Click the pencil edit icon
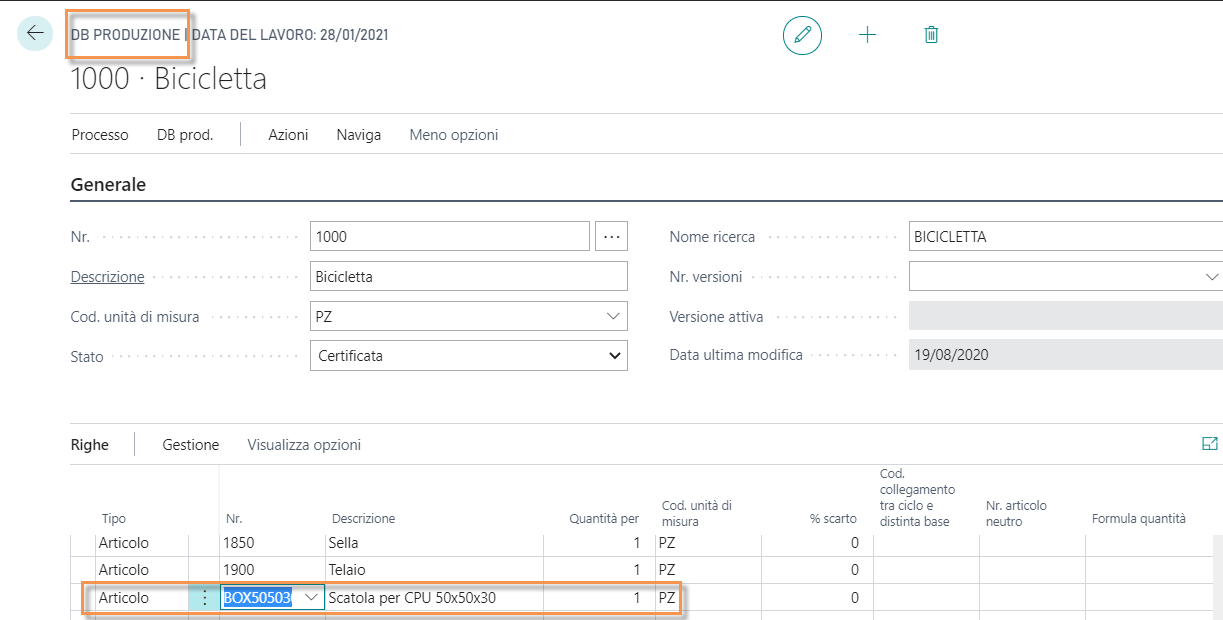Screen dimensions: 1223x620 point(802,35)
